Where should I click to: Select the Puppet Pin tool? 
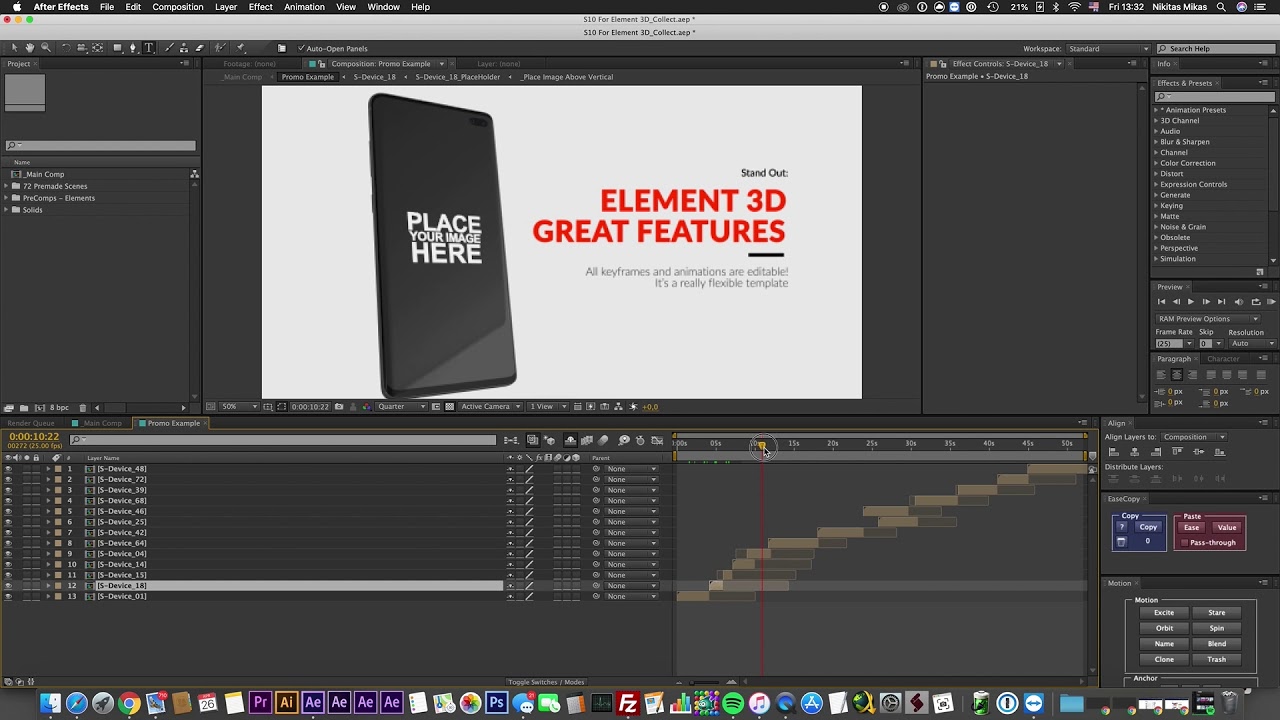(x=241, y=48)
